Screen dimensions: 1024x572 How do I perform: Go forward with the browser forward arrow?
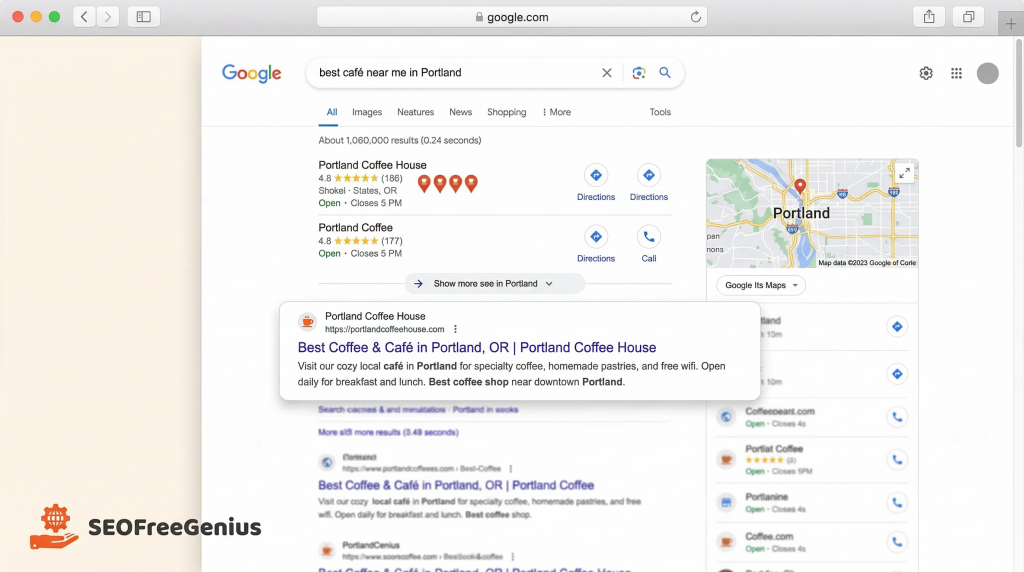tap(108, 17)
